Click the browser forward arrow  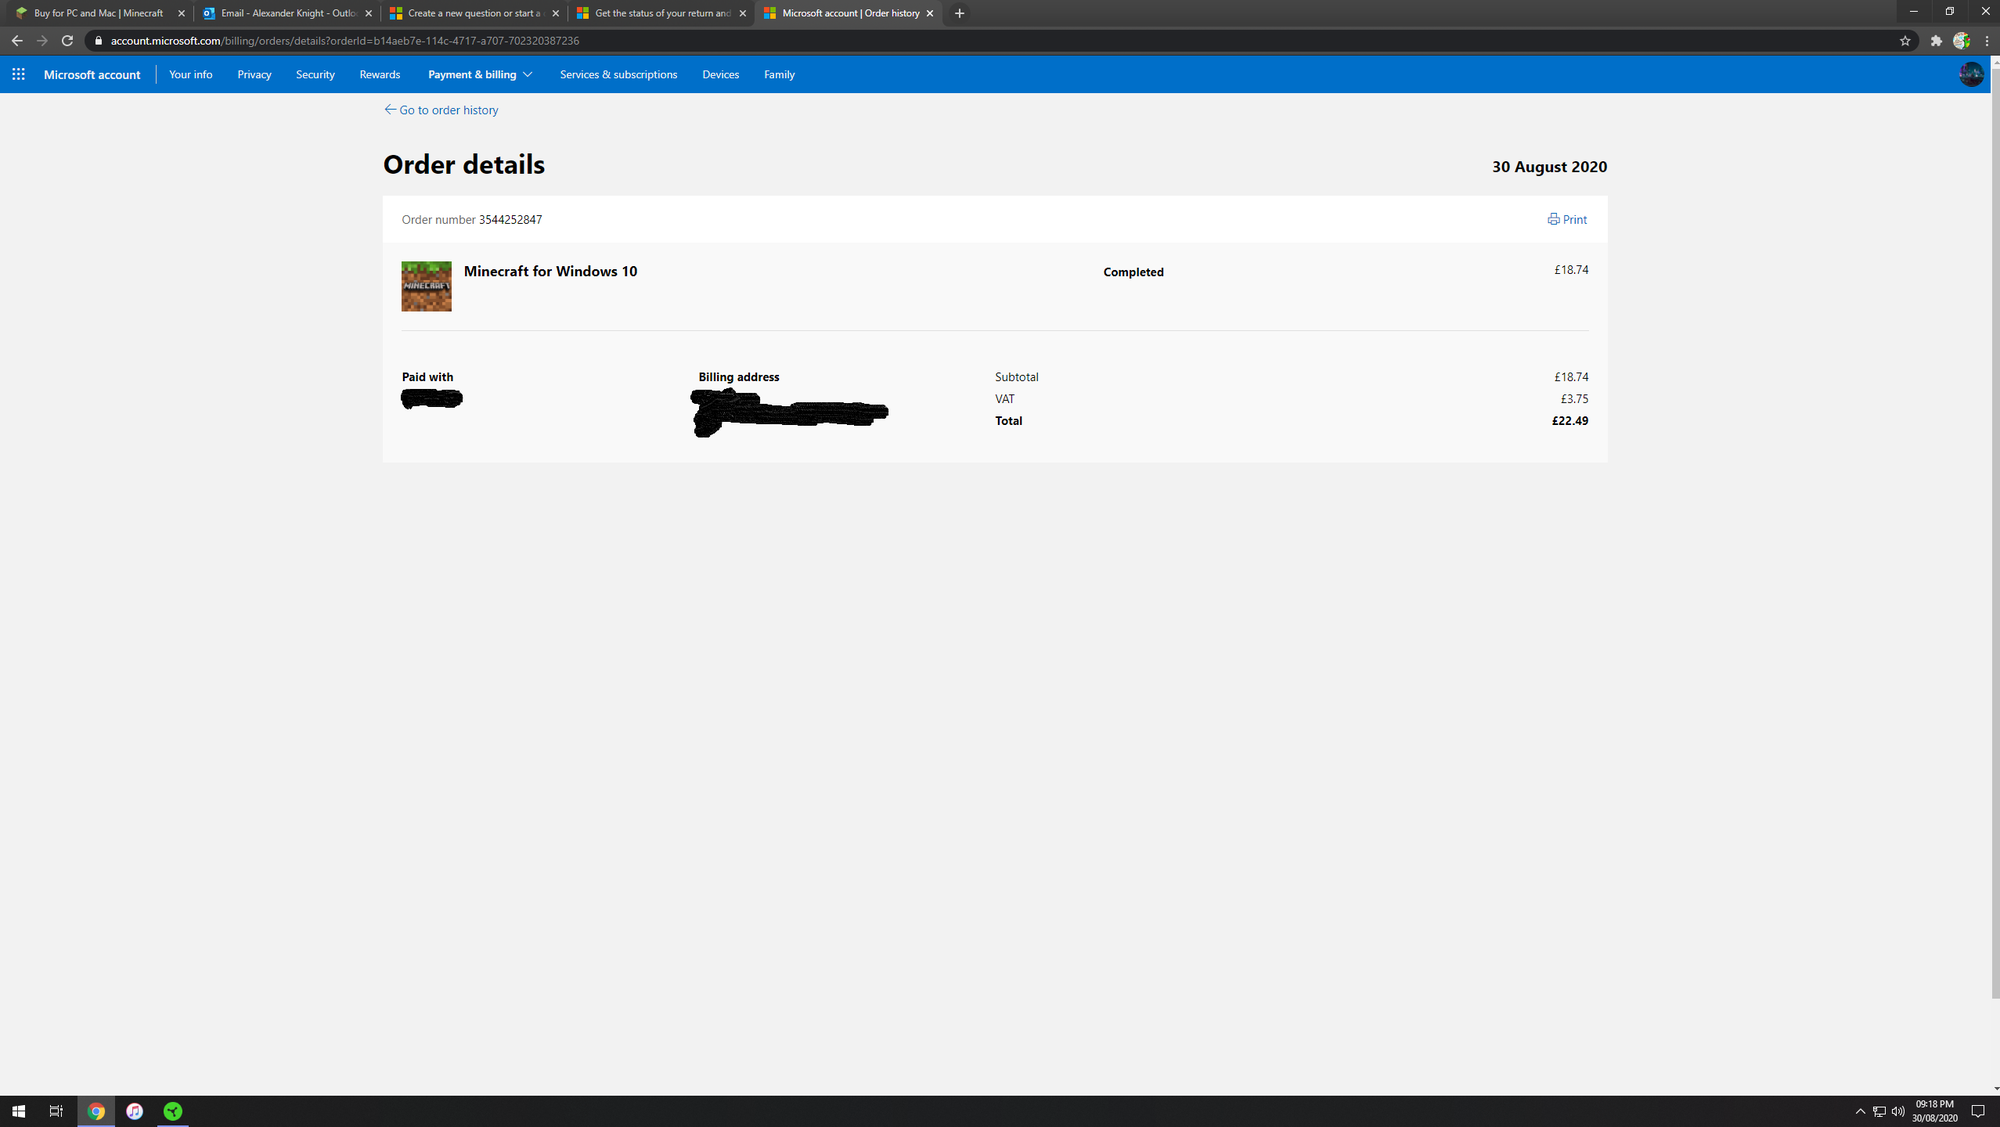[42, 41]
